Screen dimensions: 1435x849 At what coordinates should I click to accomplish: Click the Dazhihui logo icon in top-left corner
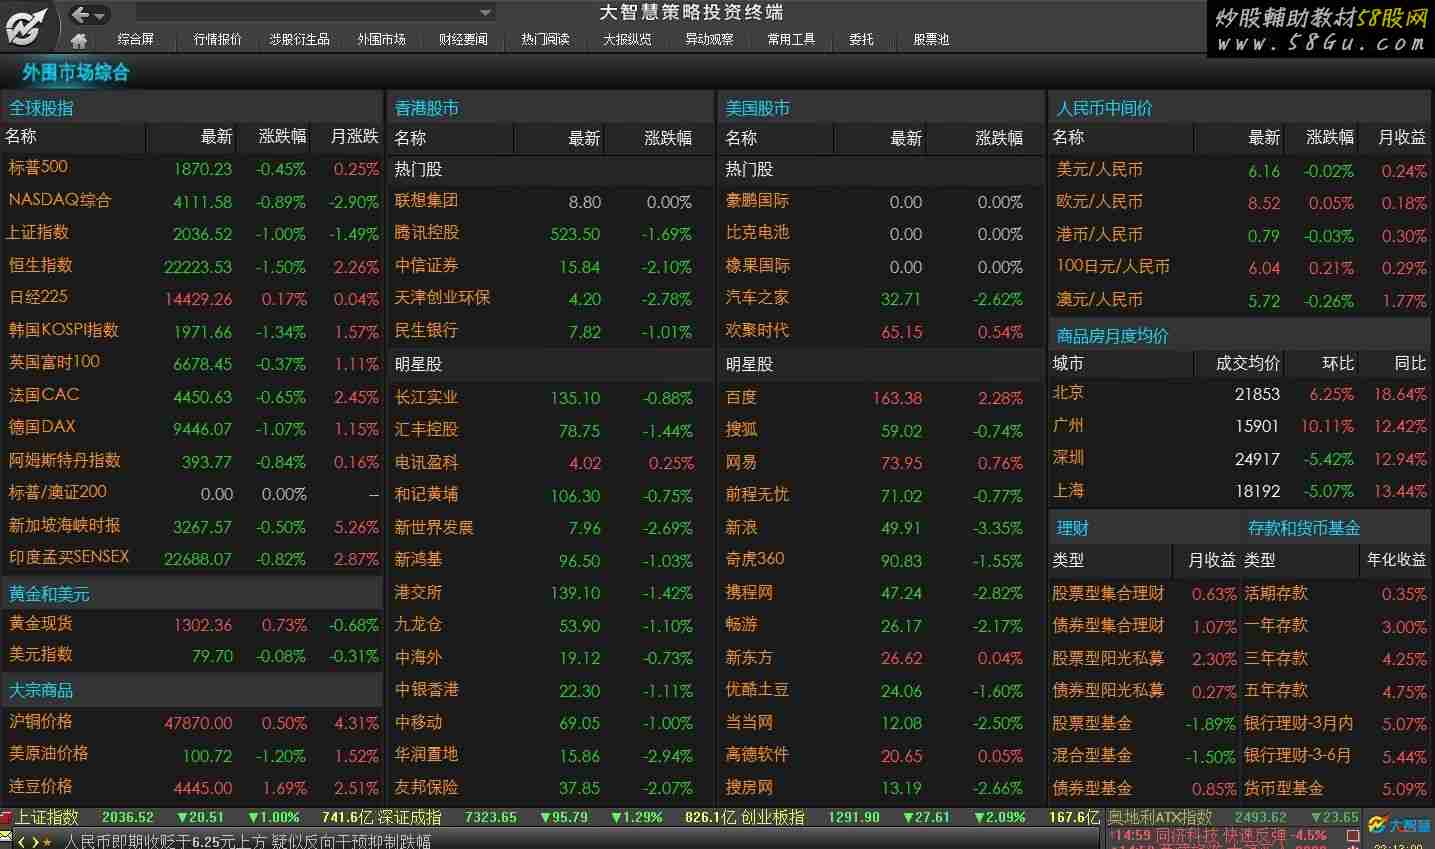(26, 26)
